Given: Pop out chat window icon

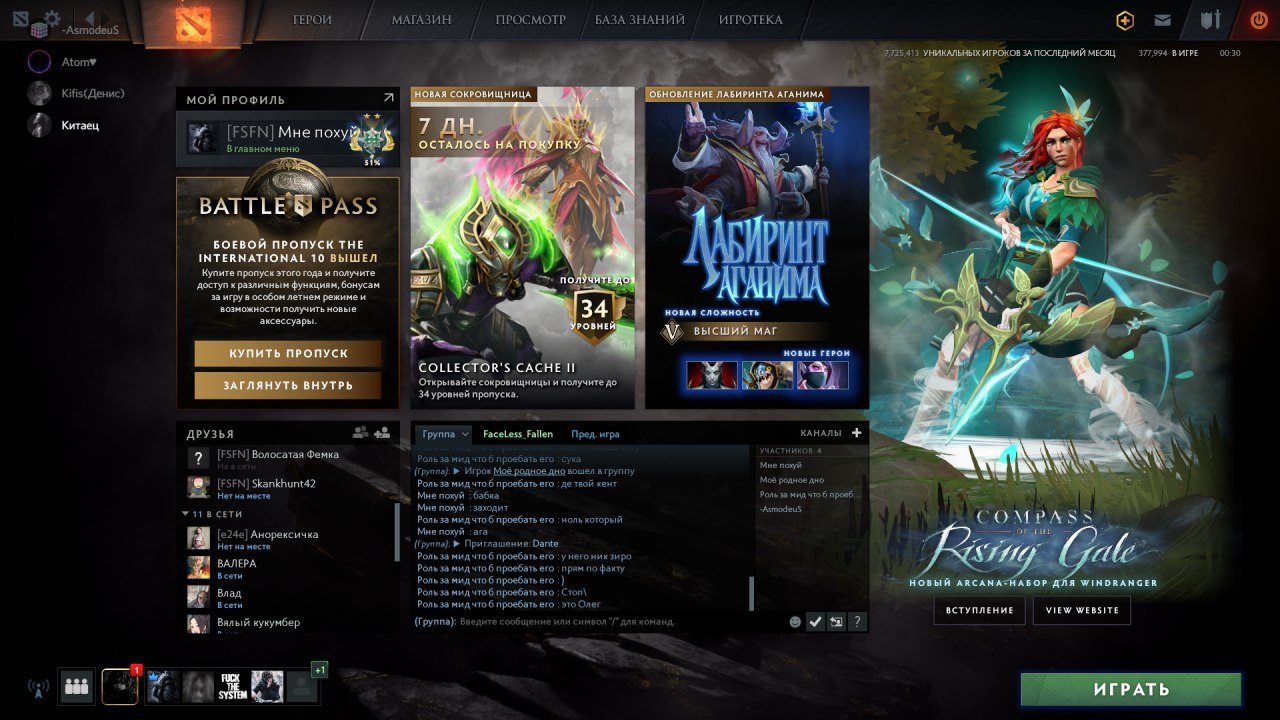Looking at the screenshot, I should click(836, 622).
